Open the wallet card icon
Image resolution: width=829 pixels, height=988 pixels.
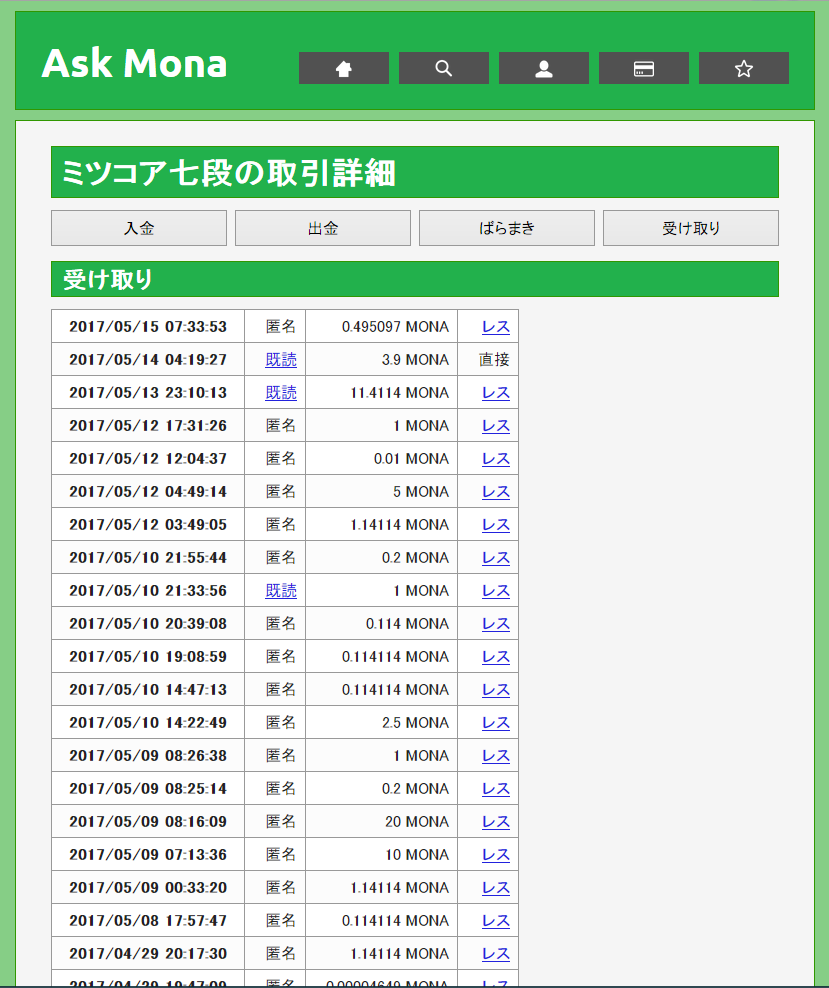pos(643,68)
